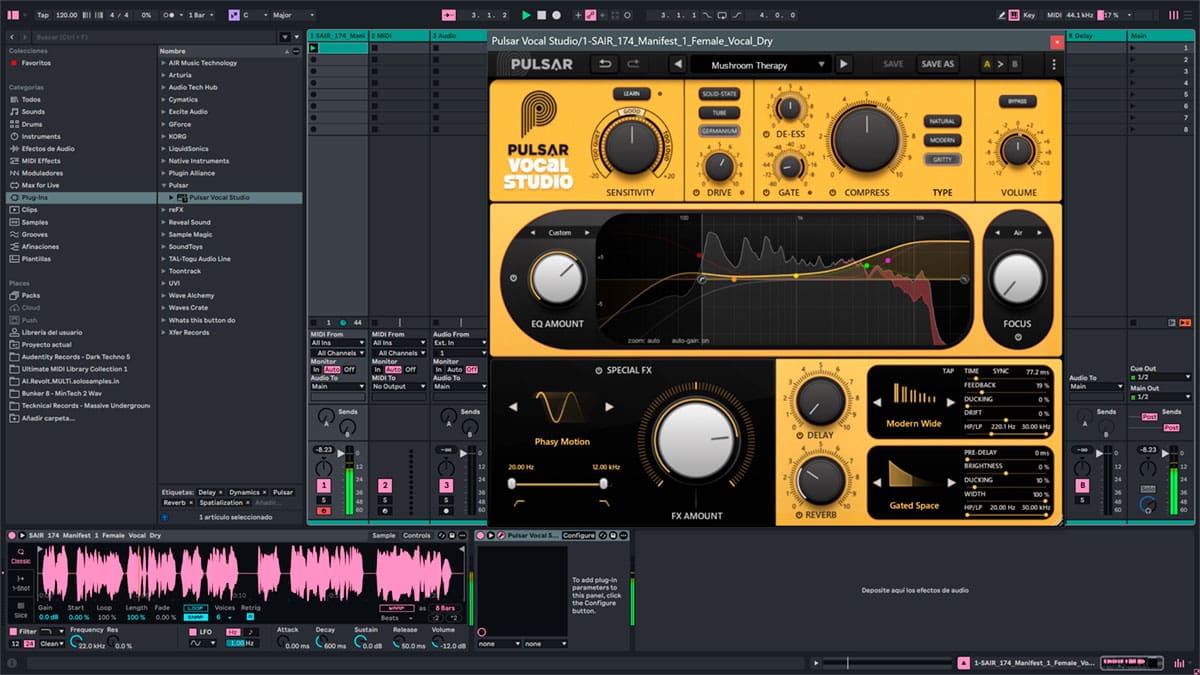Open the Pulsar three-dot options menu
This screenshot has width=1200, height=675.
point(1053,64)
